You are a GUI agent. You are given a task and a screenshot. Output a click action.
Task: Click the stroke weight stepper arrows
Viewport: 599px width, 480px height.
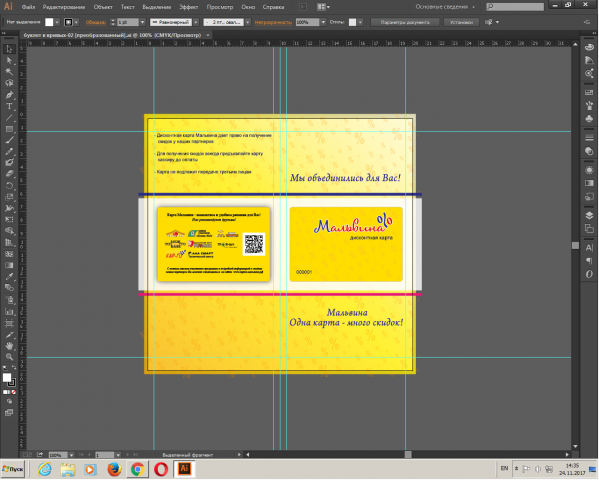point(112,22)
